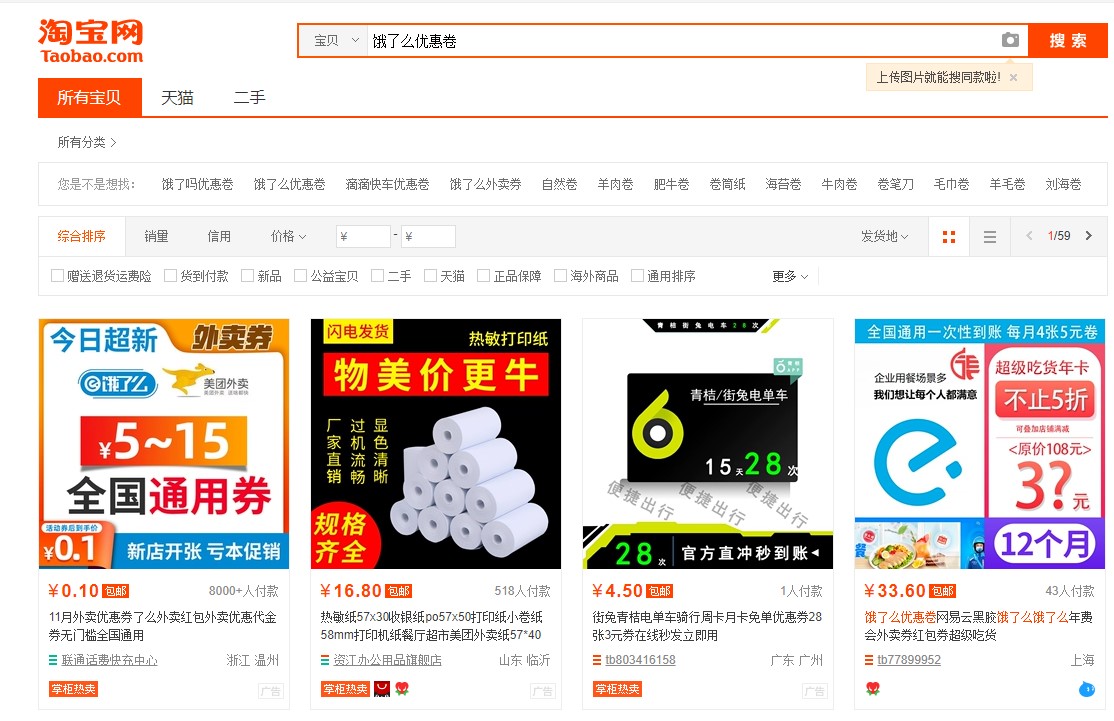Switch to grid view layout icon
Screen dimensions: 1114x721
coord(949,237)
